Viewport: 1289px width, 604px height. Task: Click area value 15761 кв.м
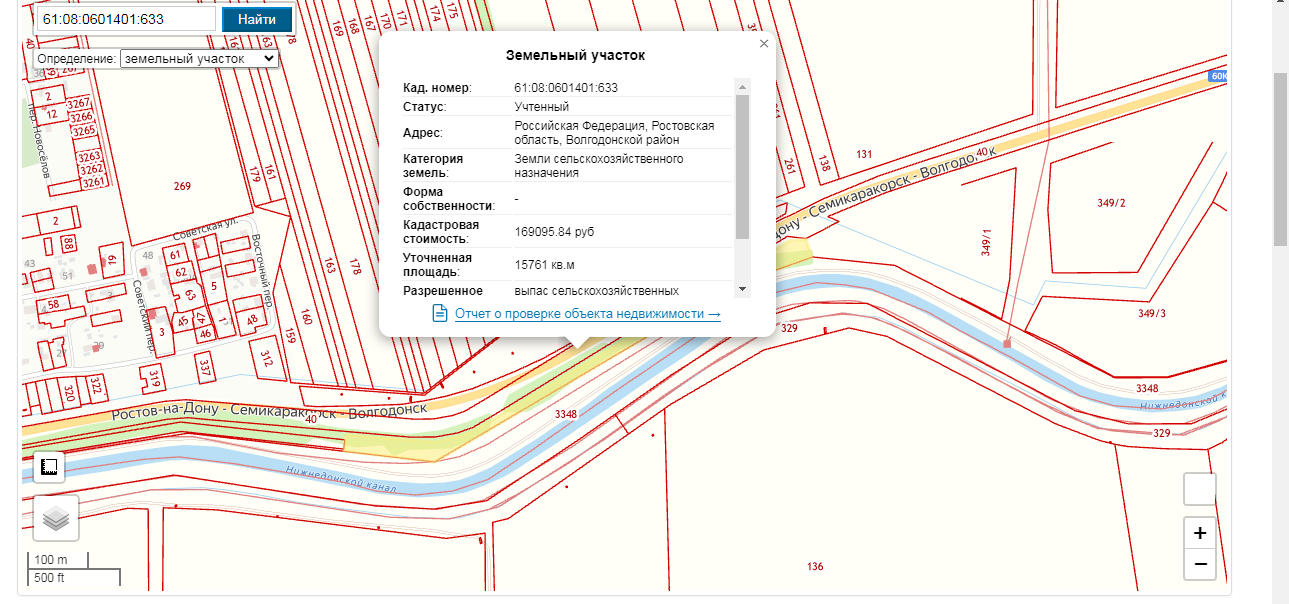(545, 265)
